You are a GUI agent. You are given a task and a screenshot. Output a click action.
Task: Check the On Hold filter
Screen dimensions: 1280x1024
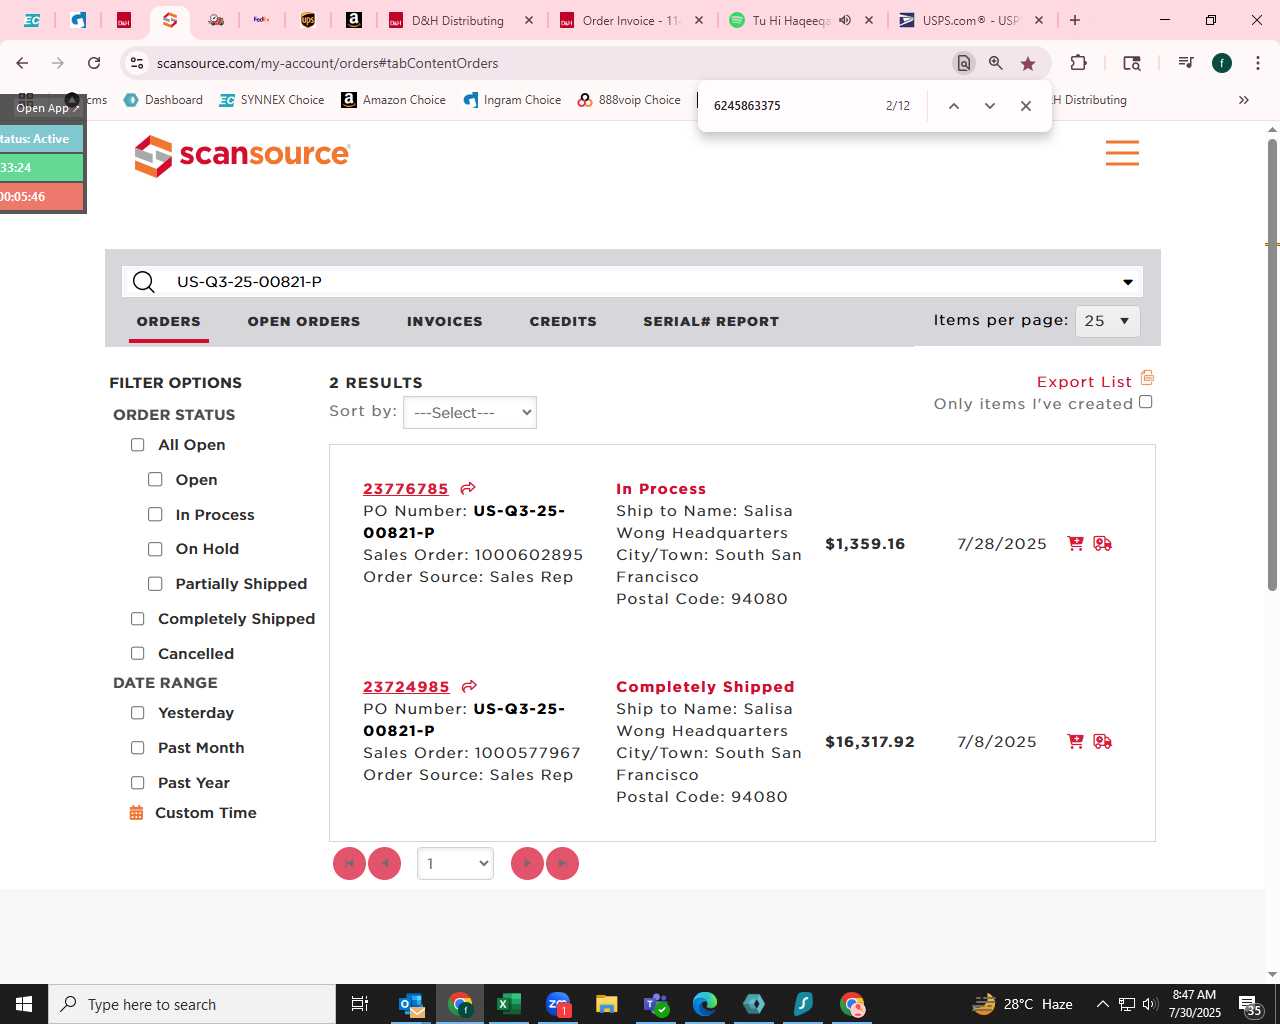pos(155,549)
